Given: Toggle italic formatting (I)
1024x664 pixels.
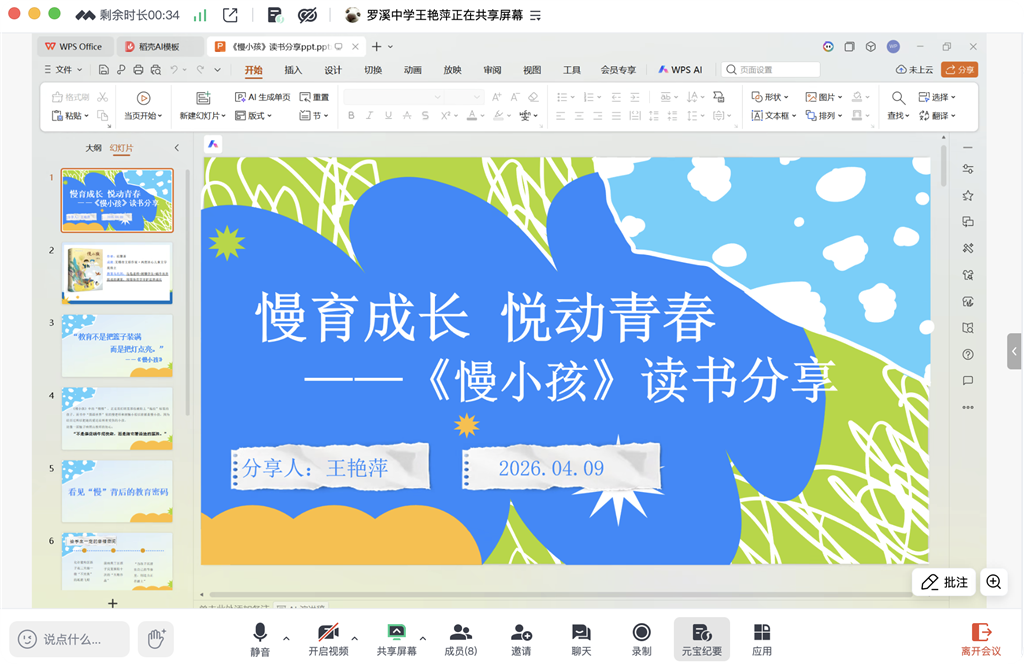Looking at the screenshot, I should [370, 116].
